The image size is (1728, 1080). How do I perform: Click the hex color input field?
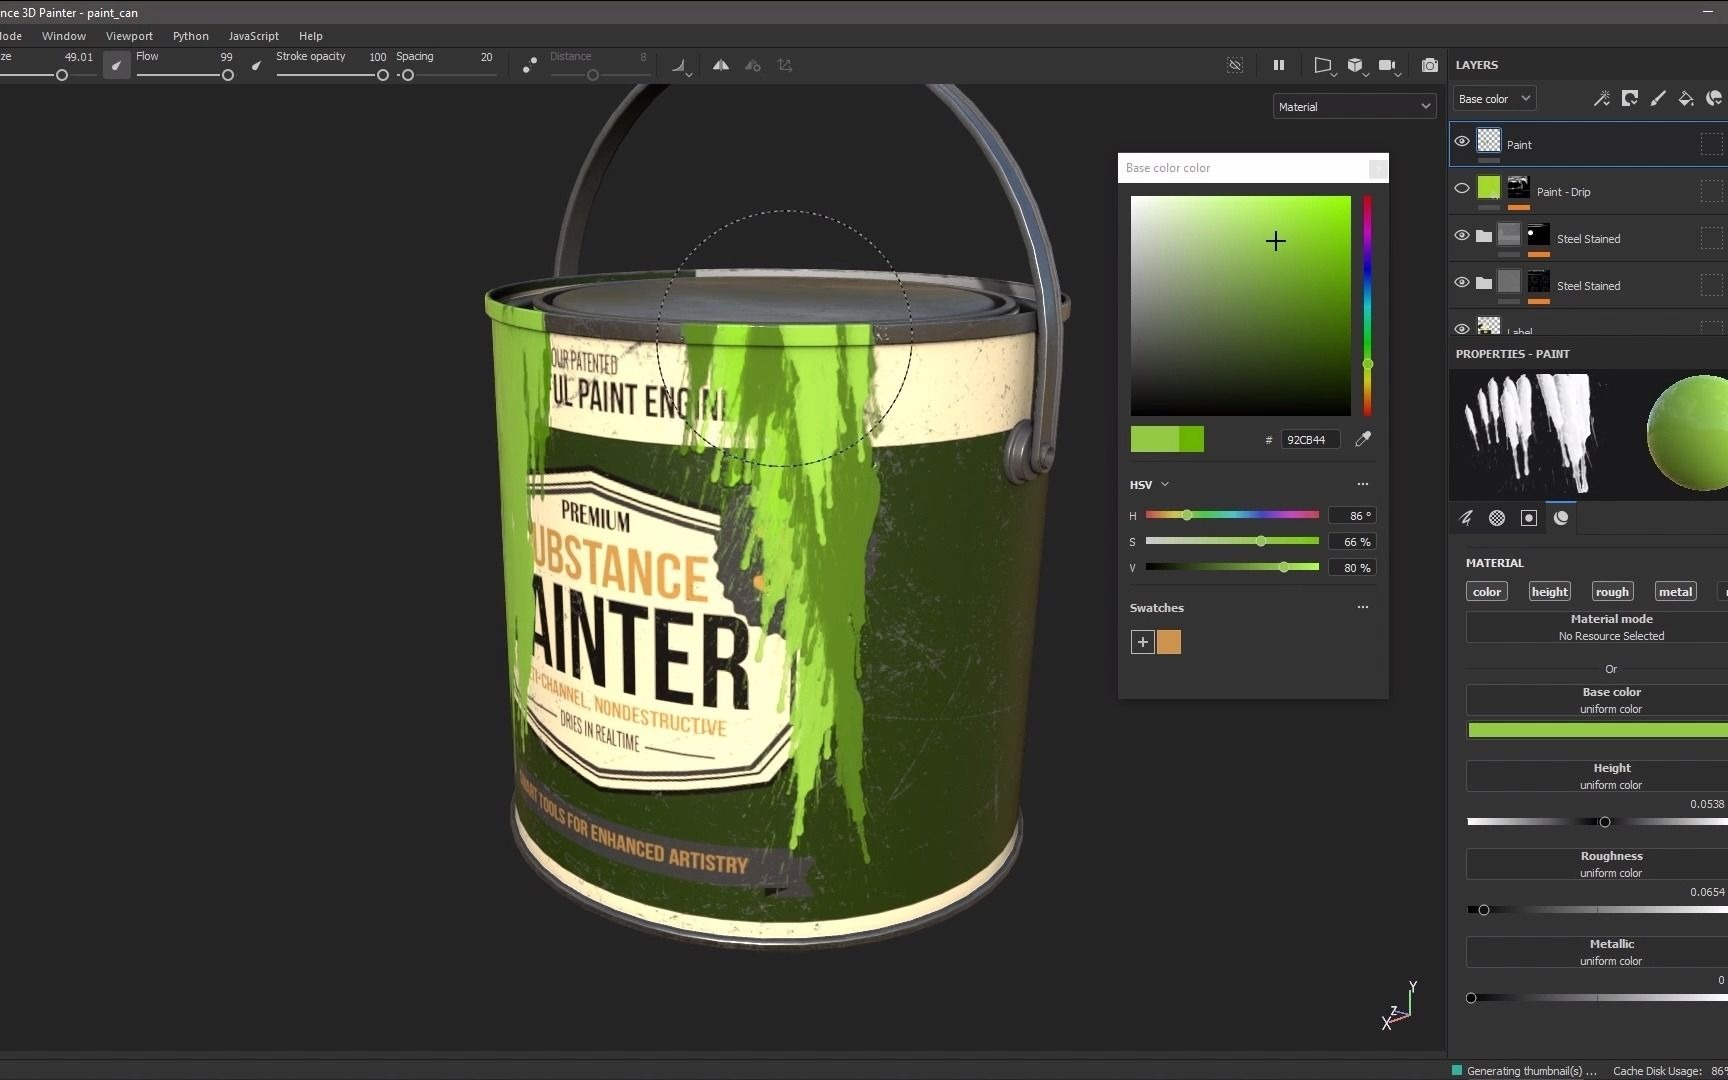pos(1308,440)
